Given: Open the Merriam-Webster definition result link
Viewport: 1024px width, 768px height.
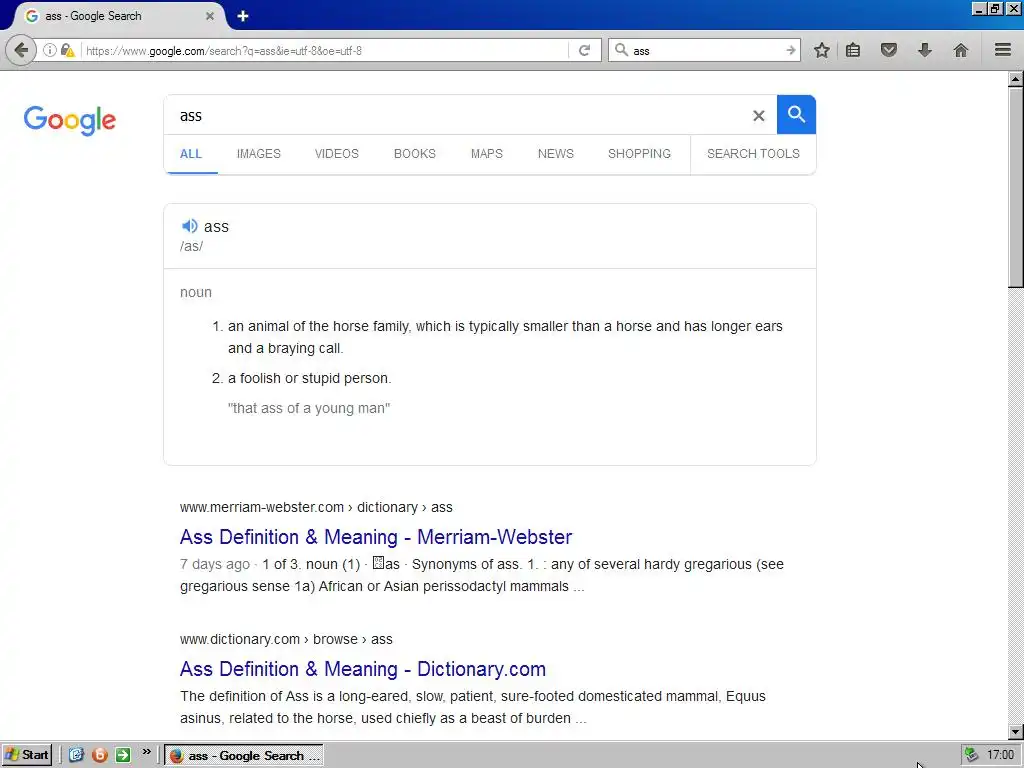Looking at the screenshot, I should click(376, 537).
